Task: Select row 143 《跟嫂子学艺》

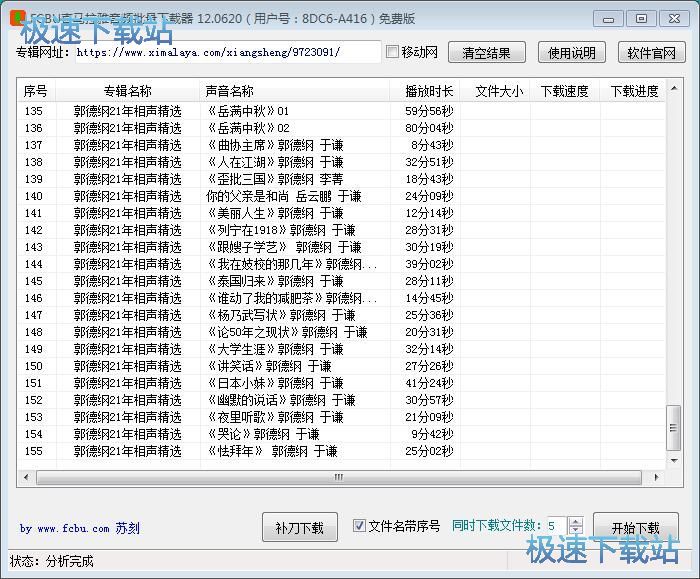Action: pyautogui.click(x=342, y=247)
